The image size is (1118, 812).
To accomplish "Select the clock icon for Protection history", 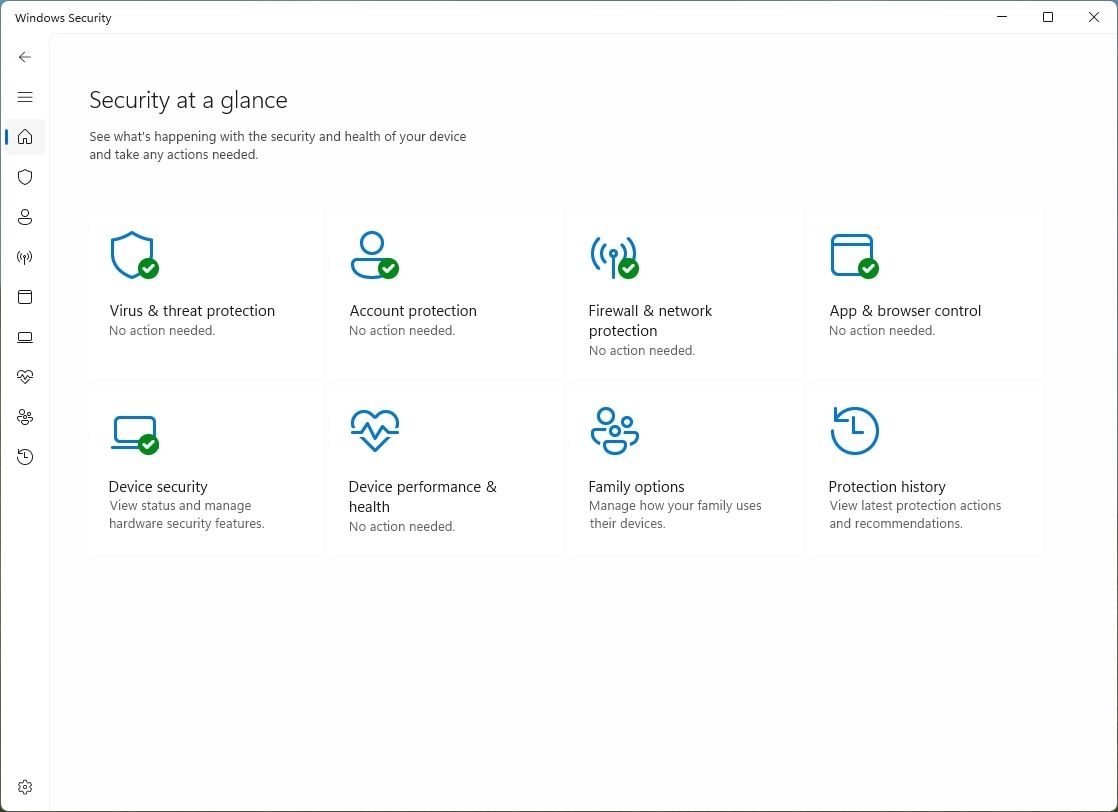I will coord(25,457).
